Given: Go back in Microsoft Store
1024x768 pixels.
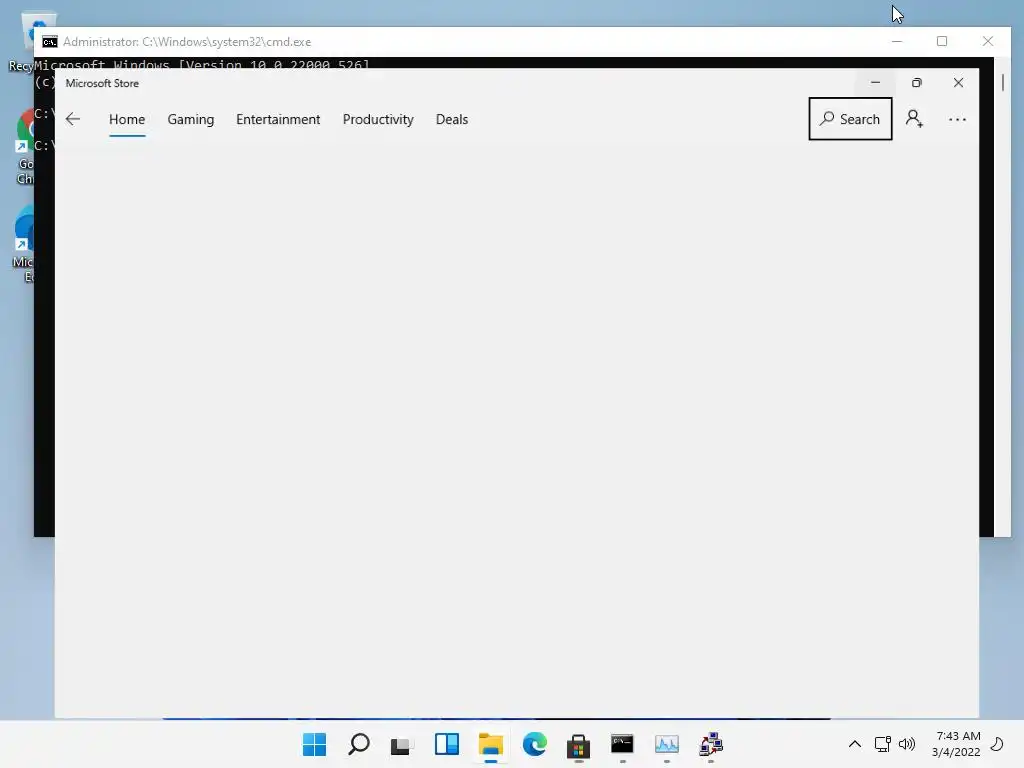Looking at the screenshot, I should [x=72, y=119].
